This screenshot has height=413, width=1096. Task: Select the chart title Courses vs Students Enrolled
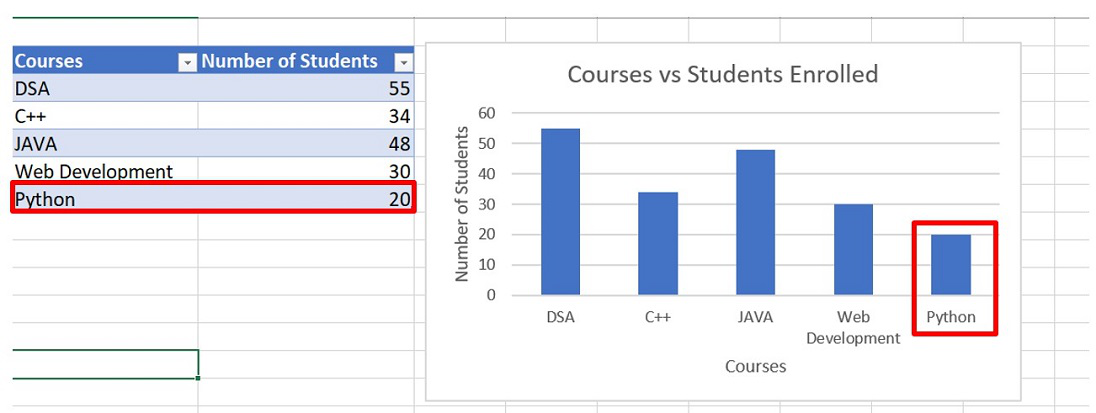(x=722, y=74)
